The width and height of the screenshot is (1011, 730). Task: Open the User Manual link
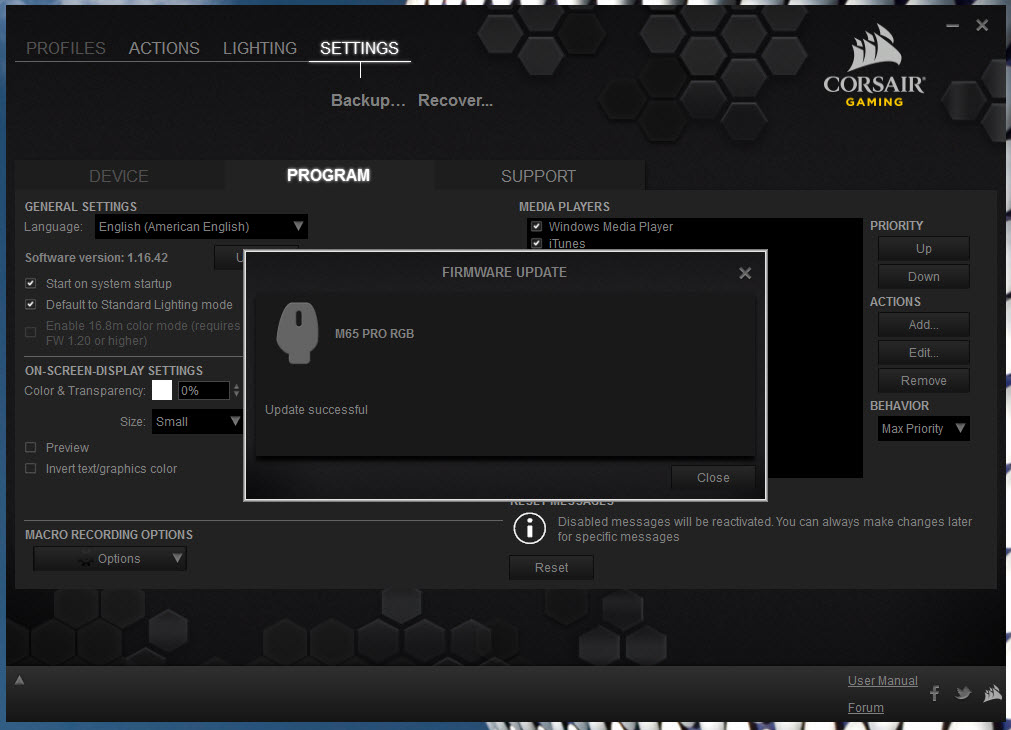[x=883, y=680]
